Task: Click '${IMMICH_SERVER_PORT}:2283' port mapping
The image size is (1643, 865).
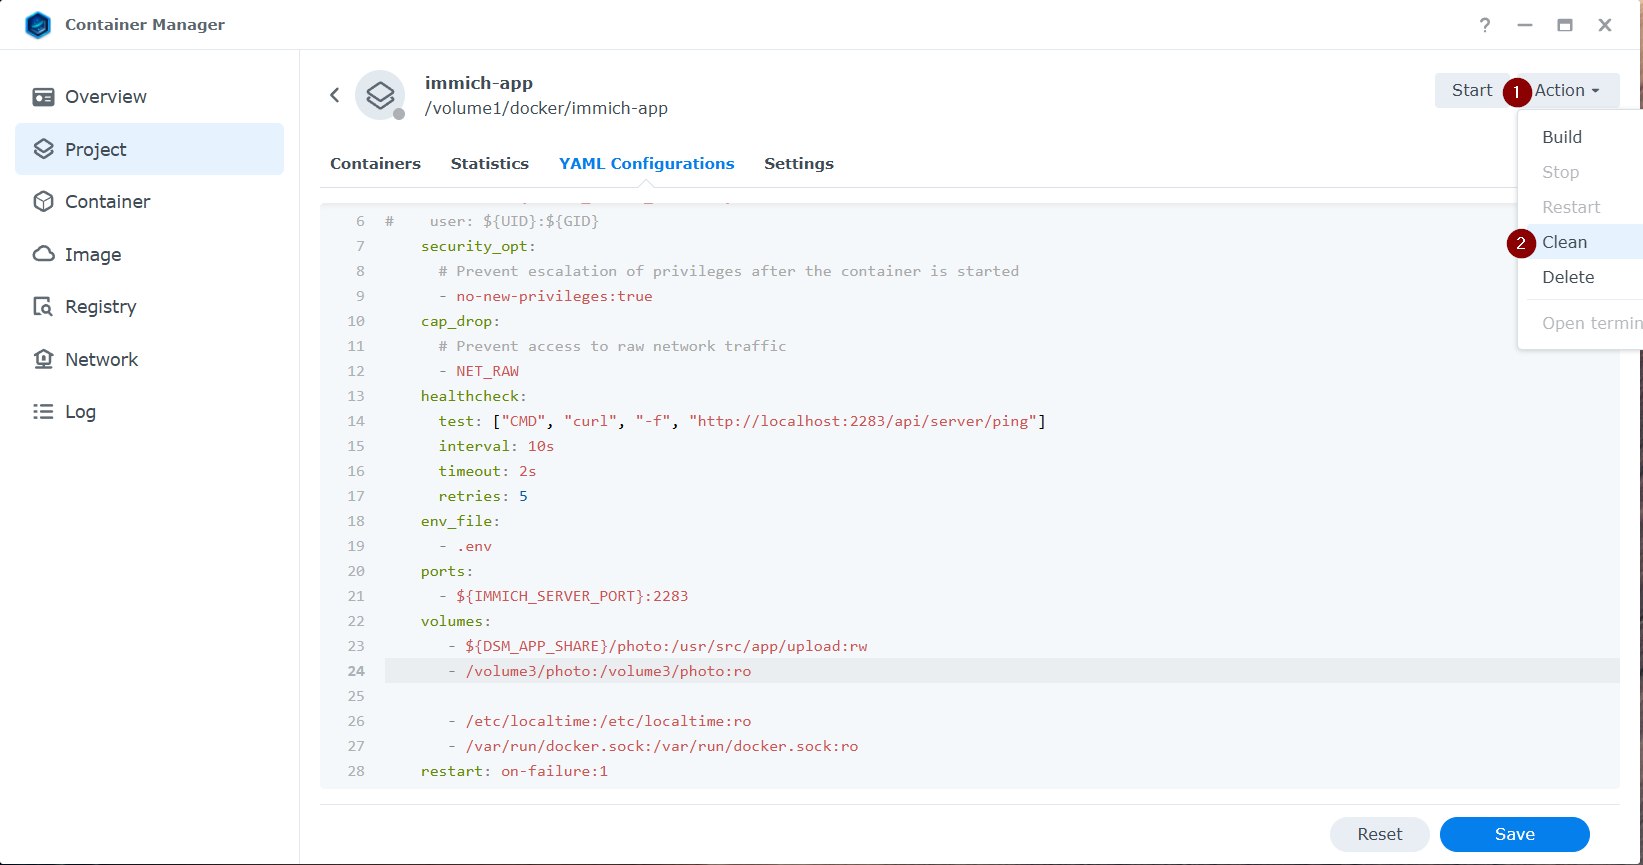Action: point(572,596)
